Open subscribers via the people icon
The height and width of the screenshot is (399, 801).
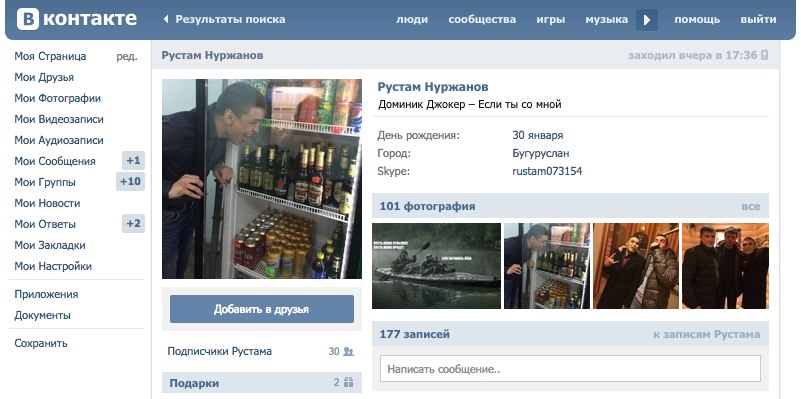(x=348, y=351)
